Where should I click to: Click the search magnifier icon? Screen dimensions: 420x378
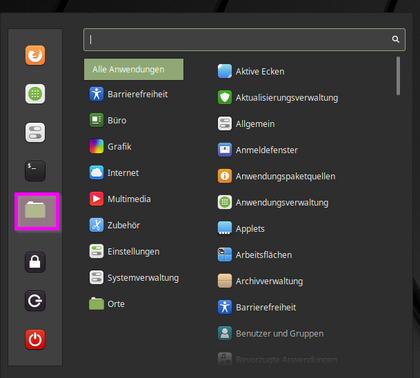[x=395, y=39]
